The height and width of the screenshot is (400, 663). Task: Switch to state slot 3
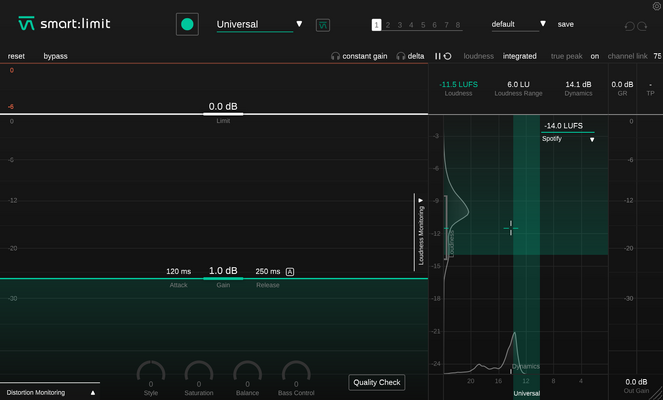click(x=400, y=25)
